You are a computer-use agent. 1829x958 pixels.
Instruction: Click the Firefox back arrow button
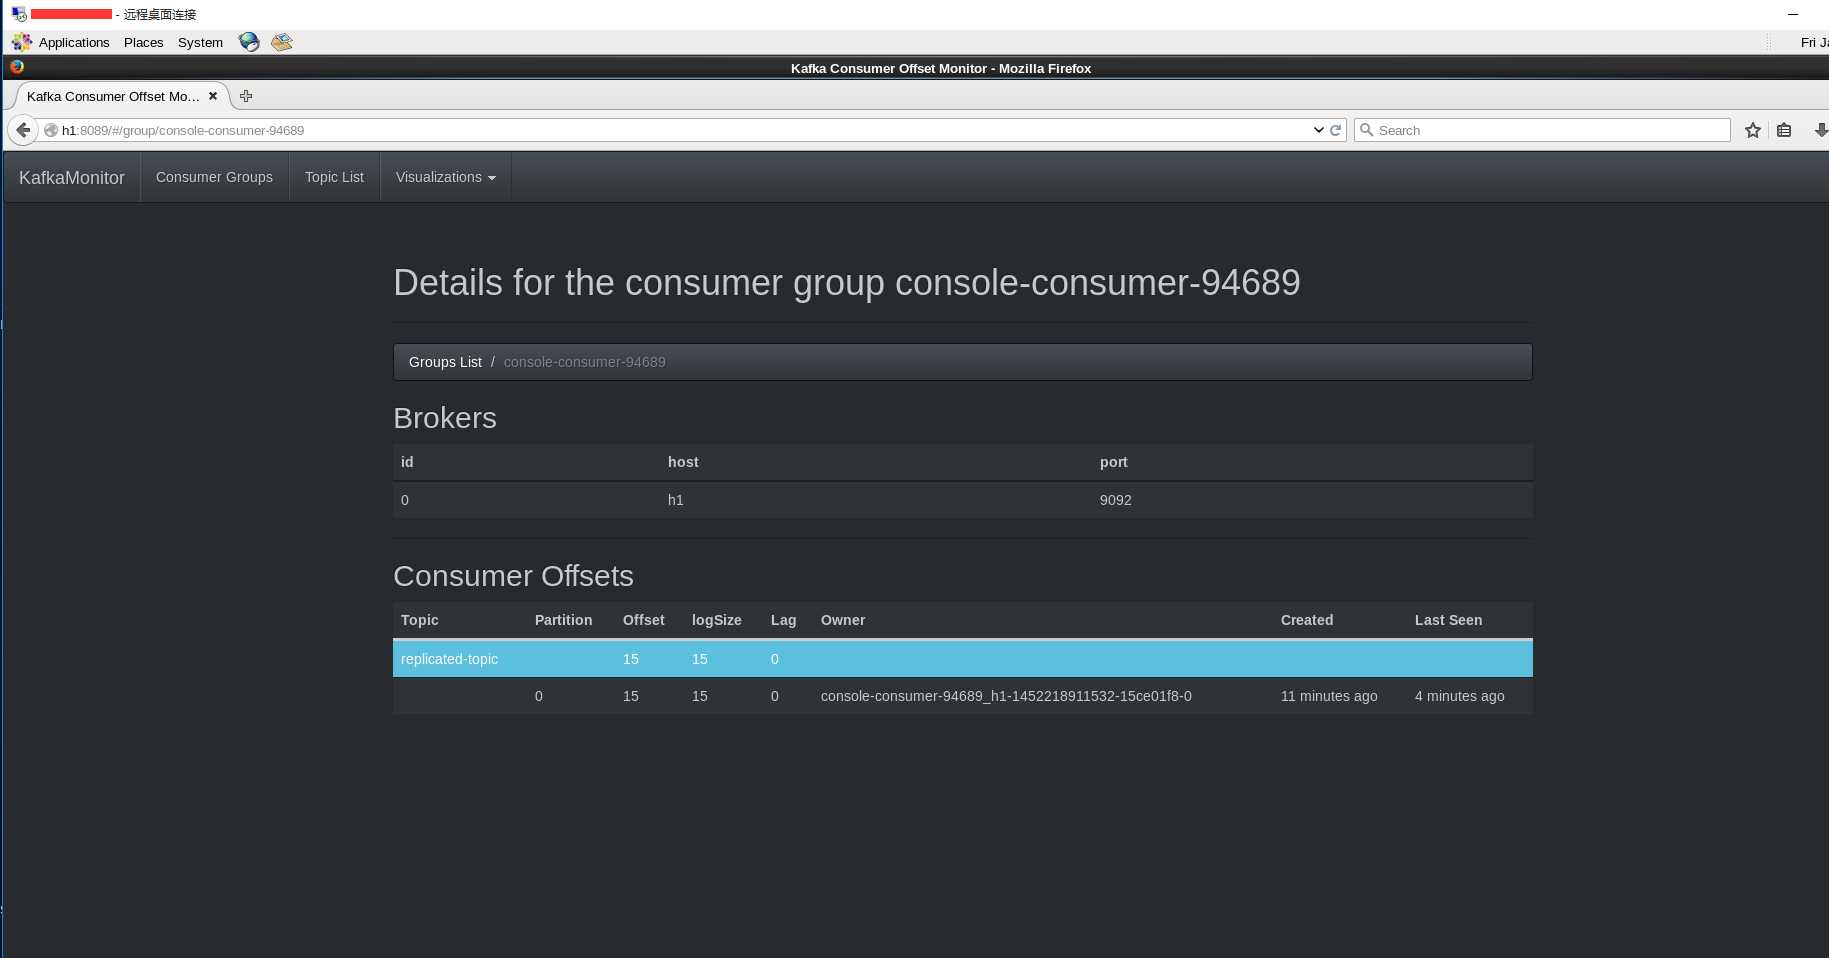tap(23, 130)
